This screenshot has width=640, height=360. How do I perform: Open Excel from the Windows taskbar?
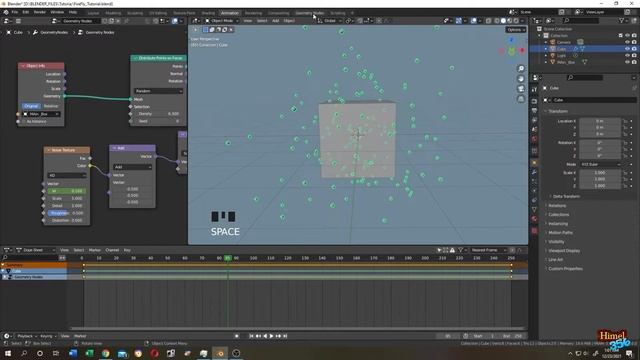click(89, 353)
